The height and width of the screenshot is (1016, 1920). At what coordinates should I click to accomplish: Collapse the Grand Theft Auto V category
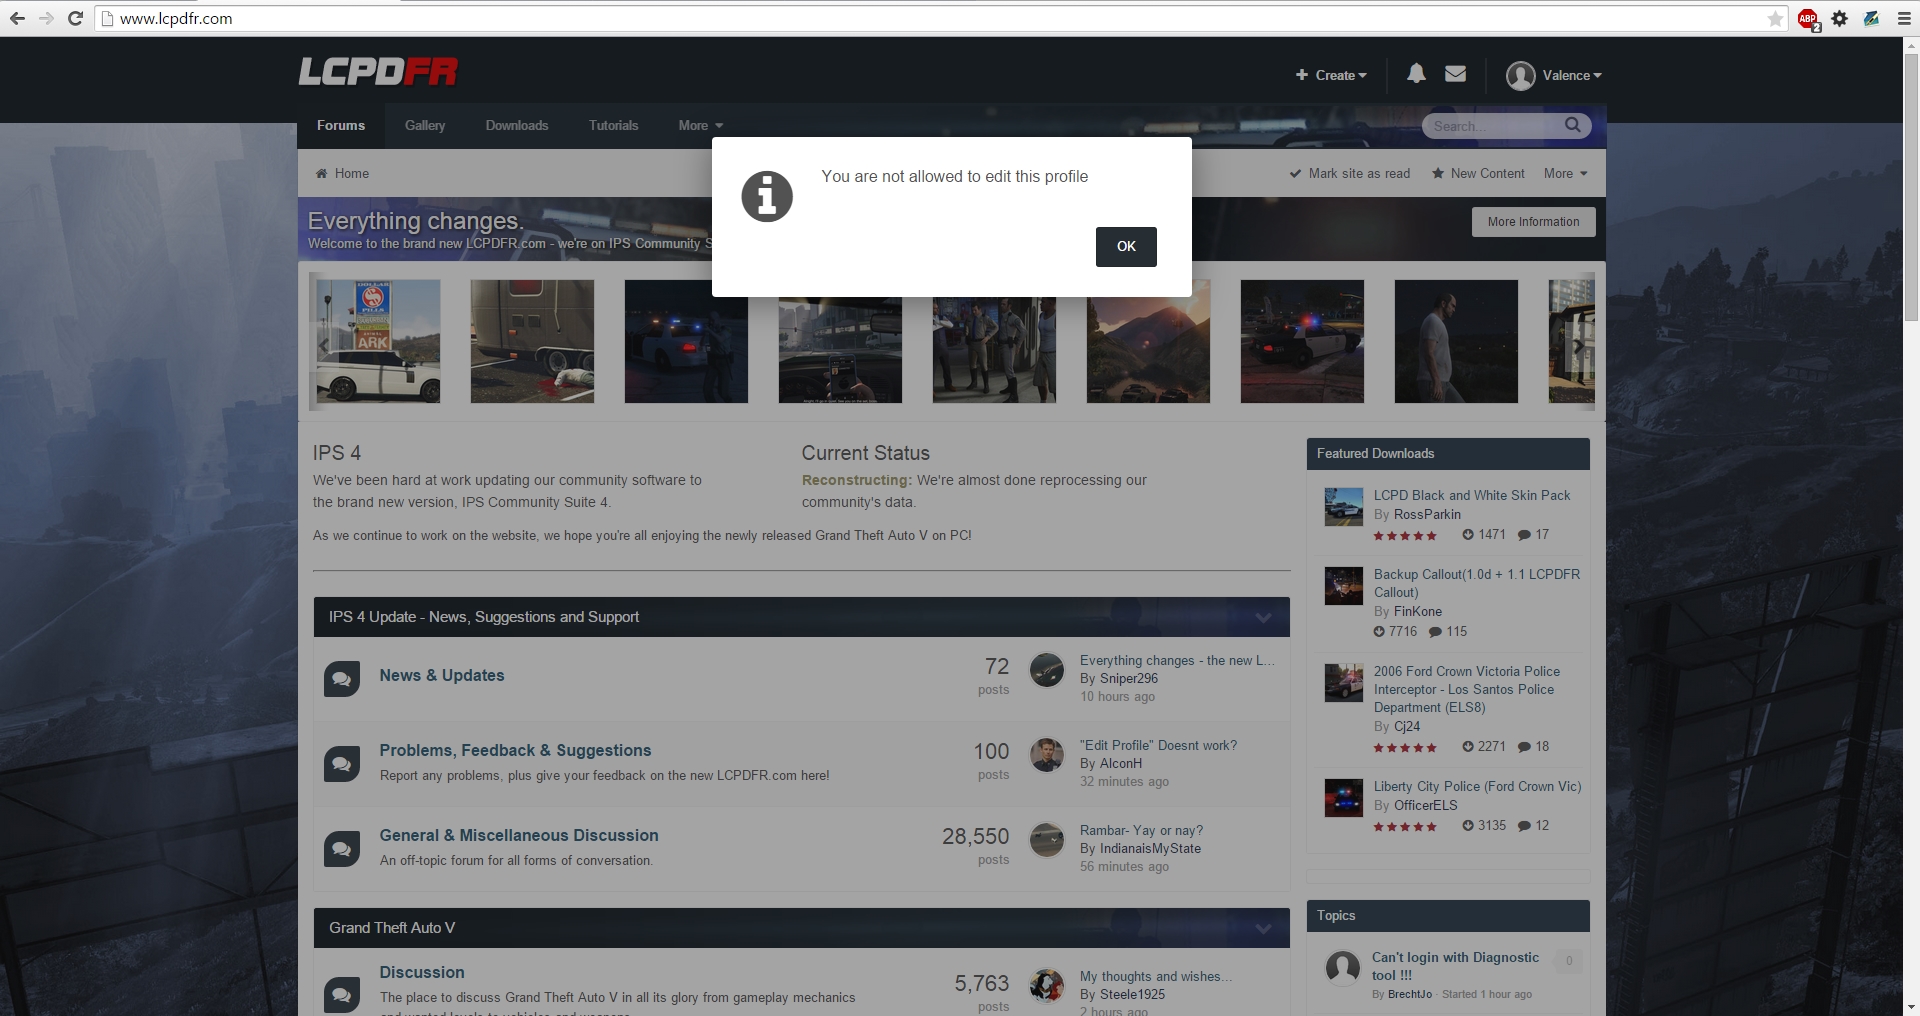1263,929
